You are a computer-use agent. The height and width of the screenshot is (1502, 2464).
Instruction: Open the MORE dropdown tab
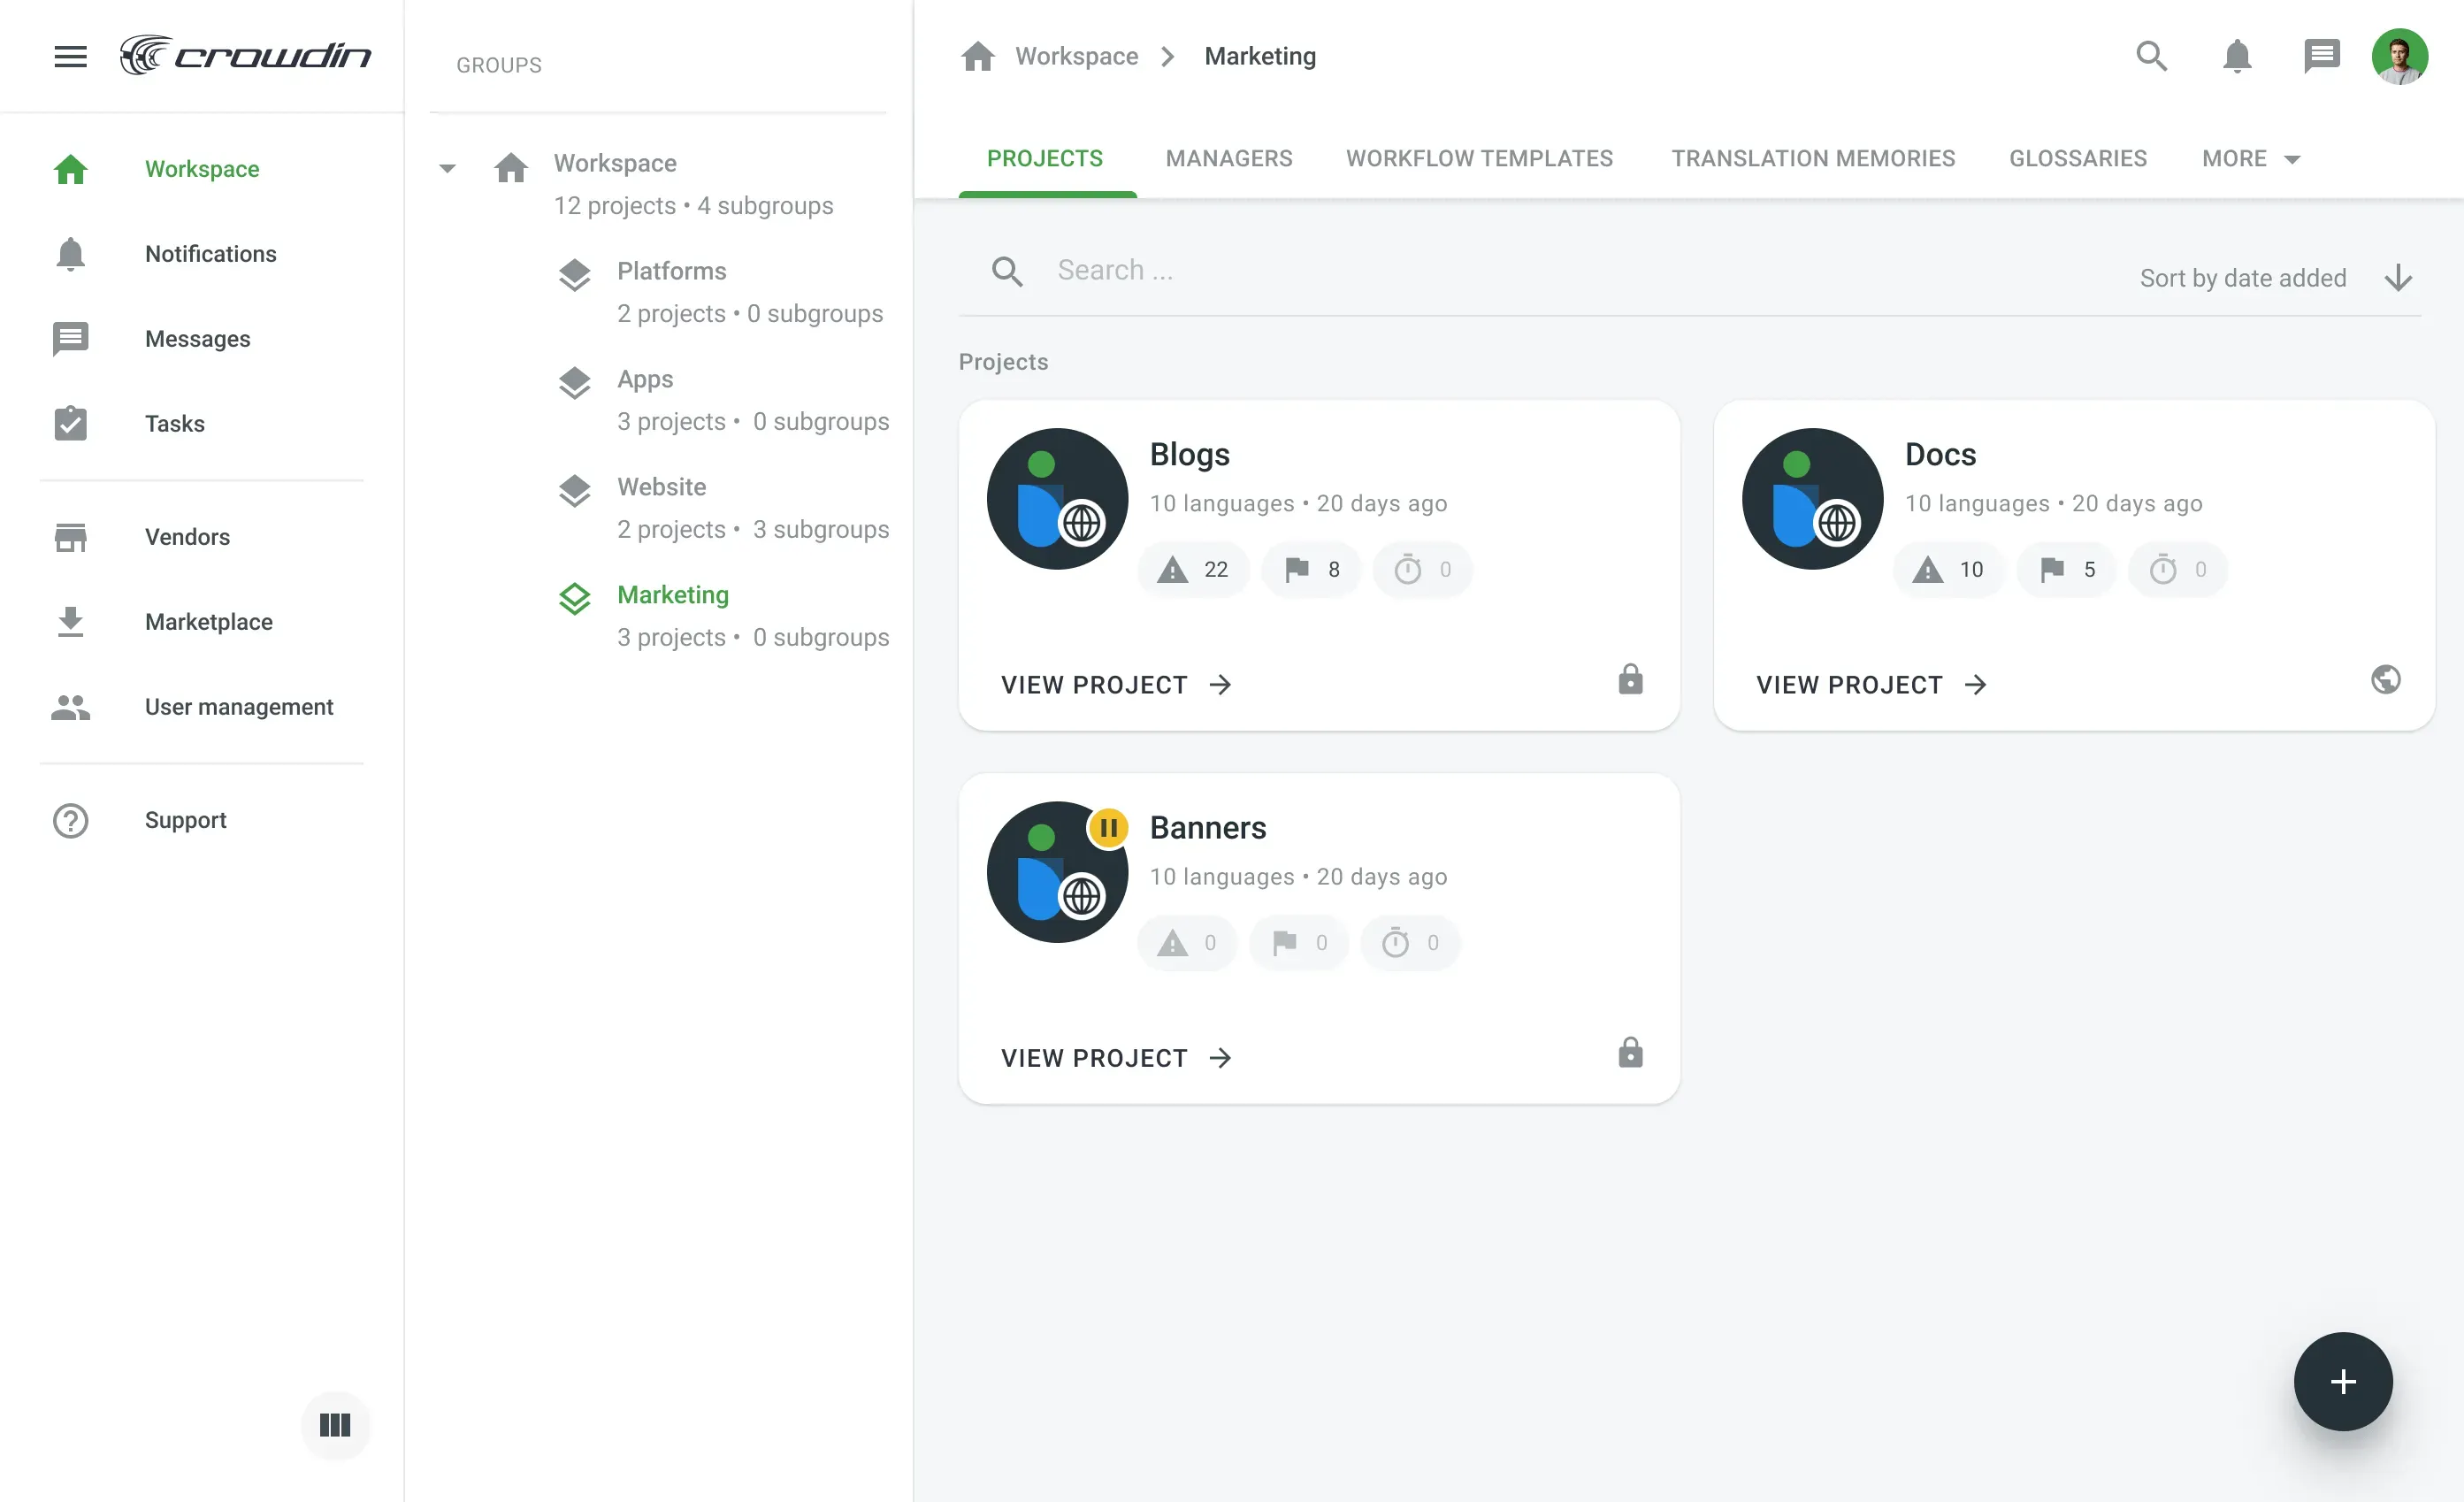point(2250,159)
